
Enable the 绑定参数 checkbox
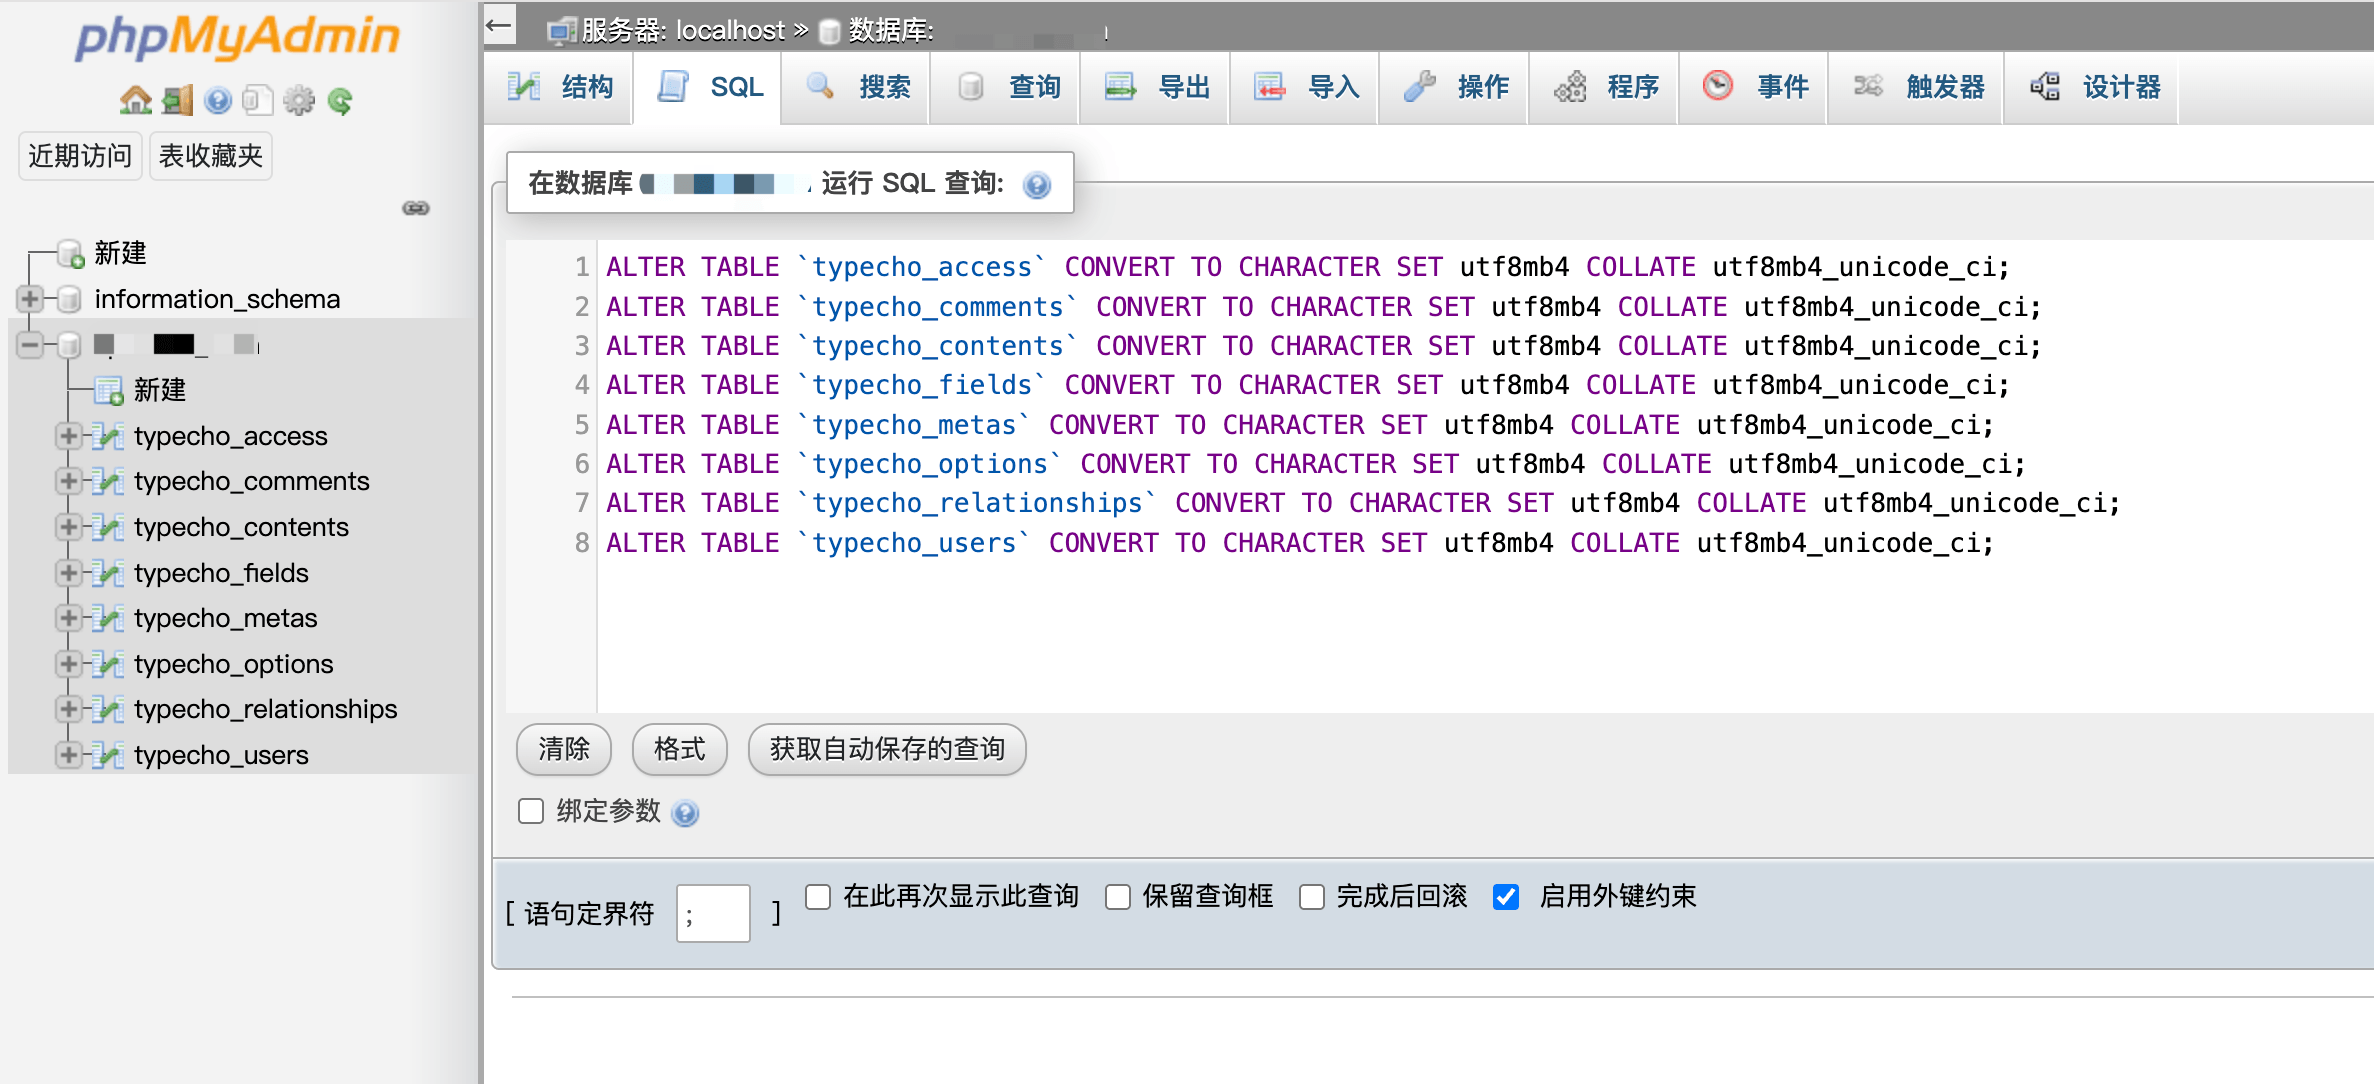pyautogui.click(x=531, y=812)
